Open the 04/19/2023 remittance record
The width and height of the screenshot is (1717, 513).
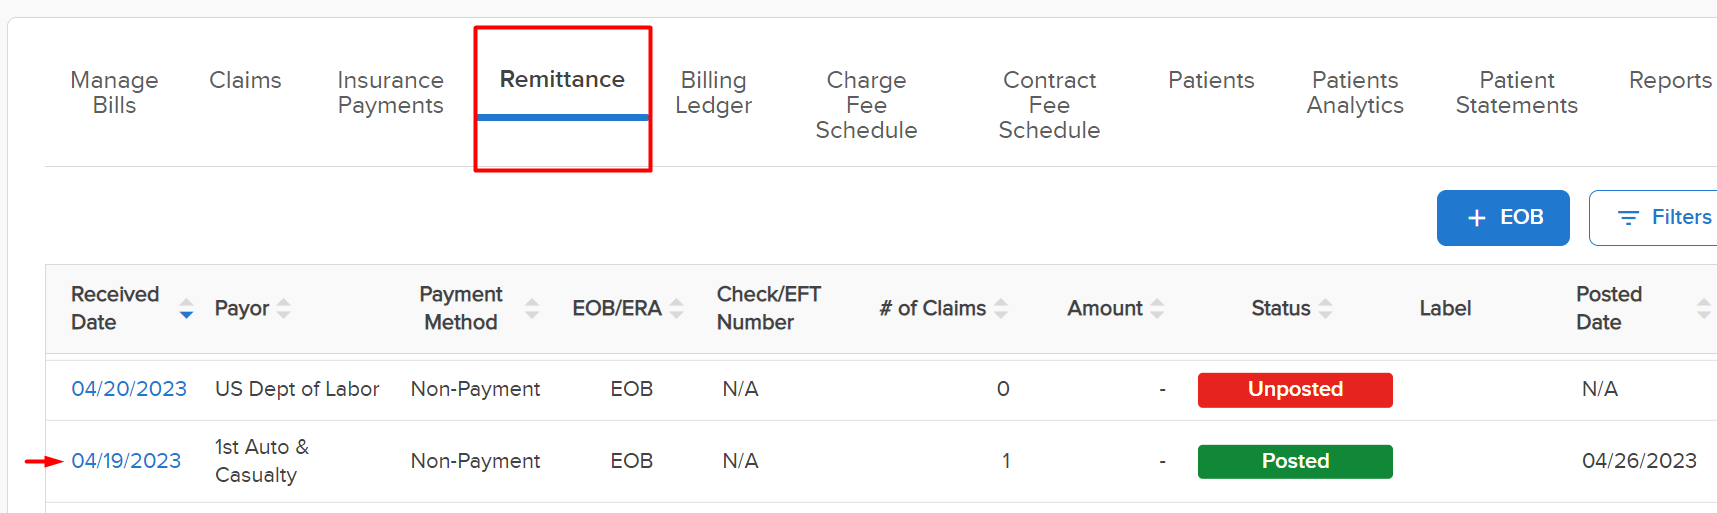coord(126,461)
